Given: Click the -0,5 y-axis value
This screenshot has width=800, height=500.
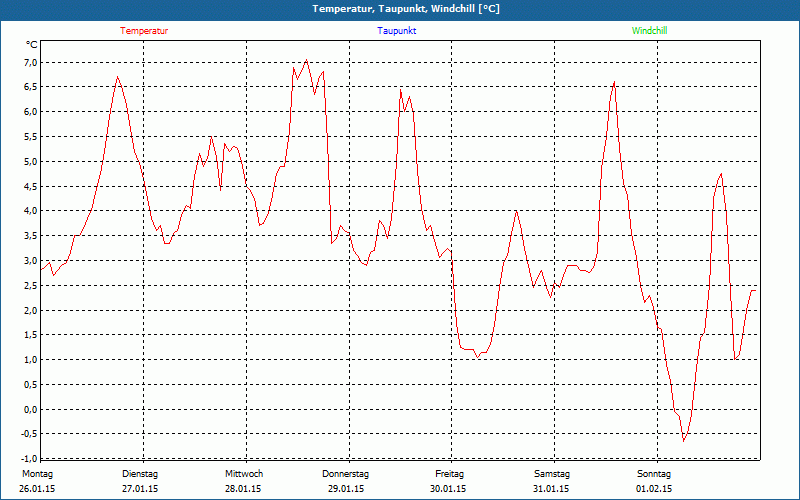Looking at the screenshot, I should pyautogui.click(x=30, y=434).
